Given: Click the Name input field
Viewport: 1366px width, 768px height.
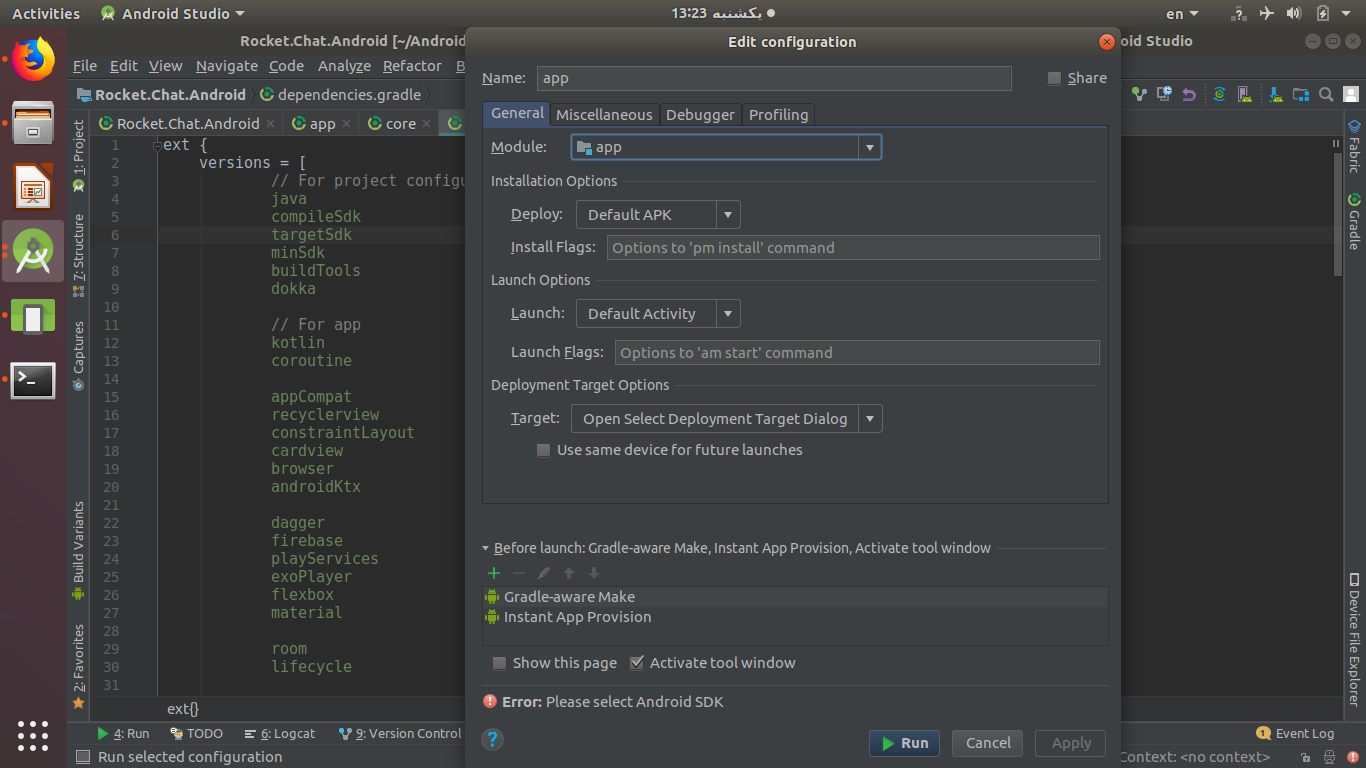Looking at the screenshot, I should (x=774, y=78).
